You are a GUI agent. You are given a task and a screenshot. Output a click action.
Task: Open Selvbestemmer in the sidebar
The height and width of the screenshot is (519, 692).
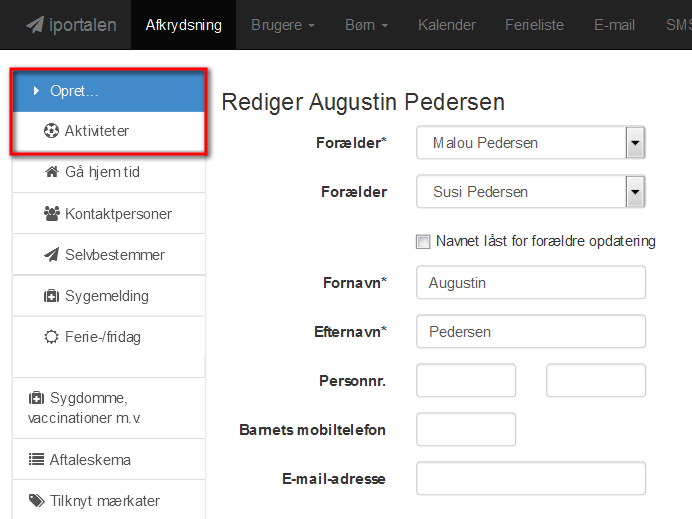[x=109, y=255]
